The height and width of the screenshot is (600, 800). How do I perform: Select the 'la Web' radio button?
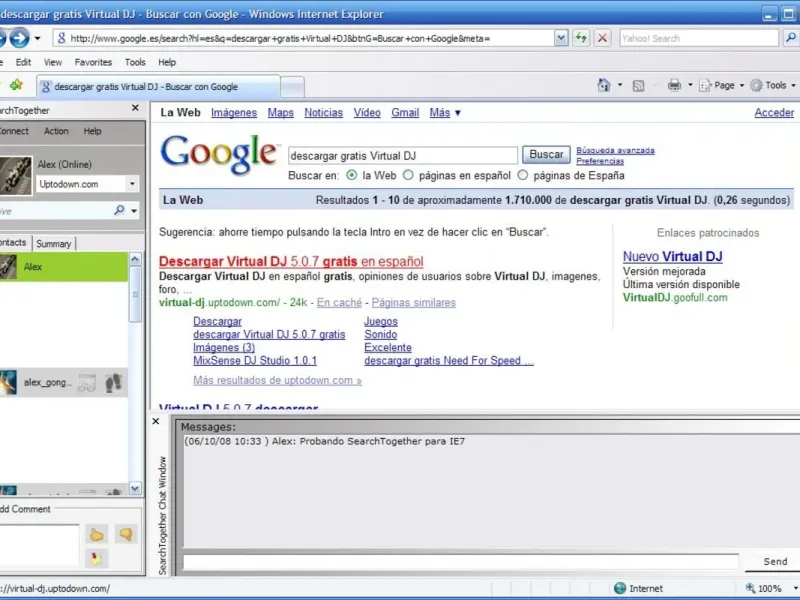352,175
